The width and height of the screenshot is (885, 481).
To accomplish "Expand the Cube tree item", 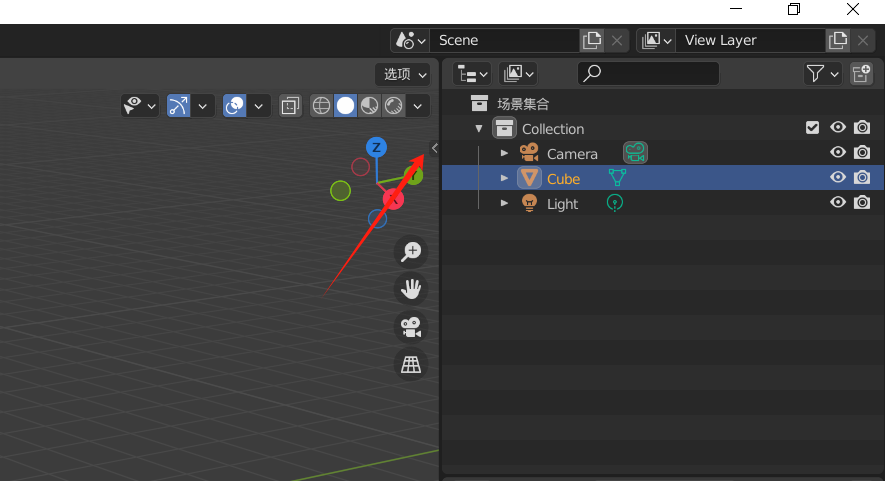I will [504, 178].
